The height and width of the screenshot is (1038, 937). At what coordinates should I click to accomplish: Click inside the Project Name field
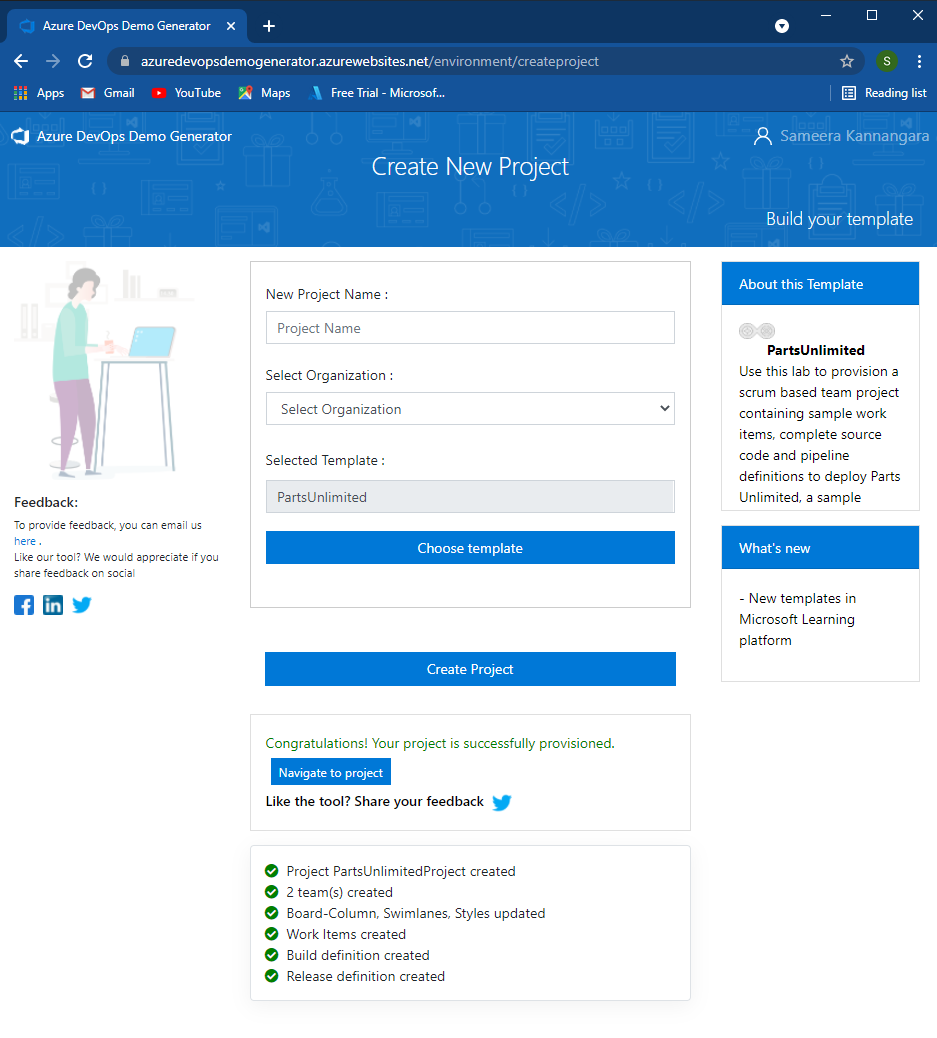point(469,327)
